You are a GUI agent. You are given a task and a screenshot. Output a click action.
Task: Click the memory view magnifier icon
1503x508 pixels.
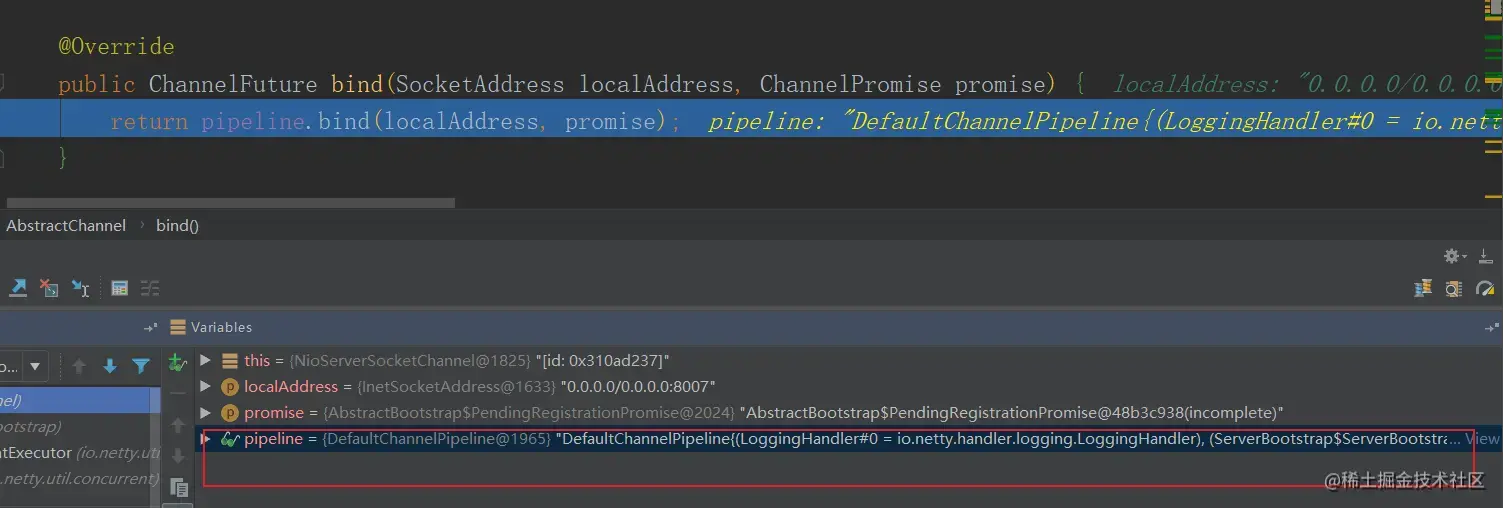pos(1454,288)
